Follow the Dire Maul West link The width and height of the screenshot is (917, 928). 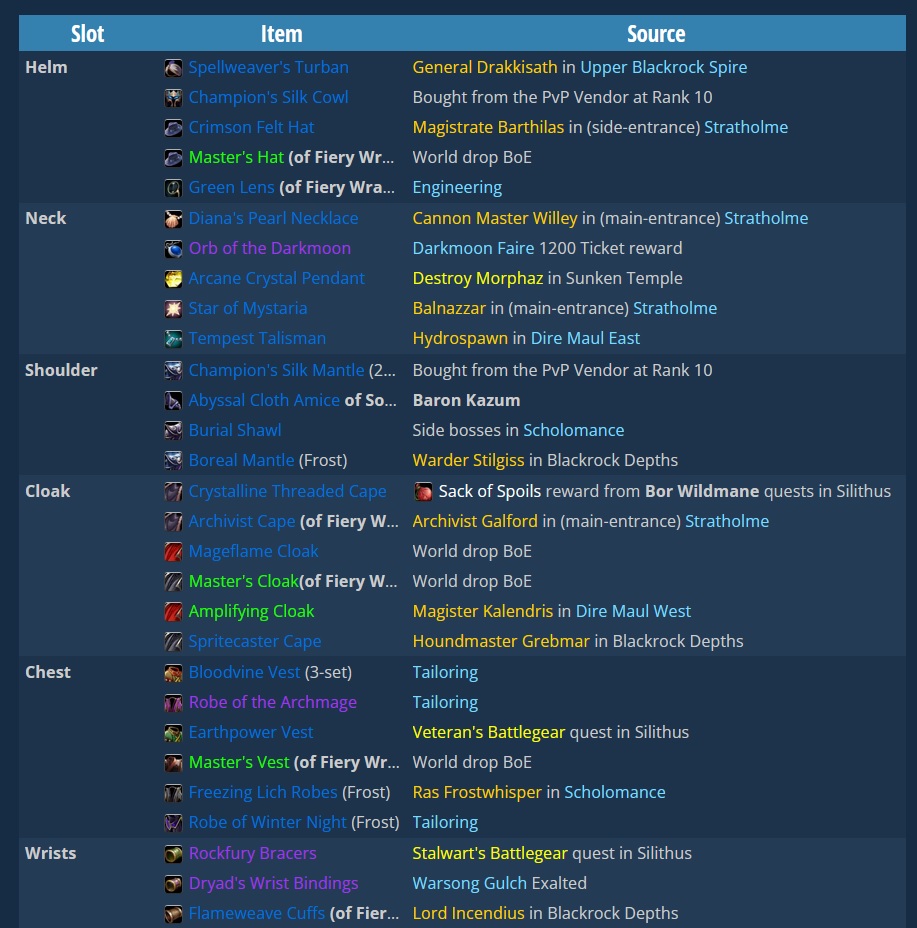pos(633,611)
